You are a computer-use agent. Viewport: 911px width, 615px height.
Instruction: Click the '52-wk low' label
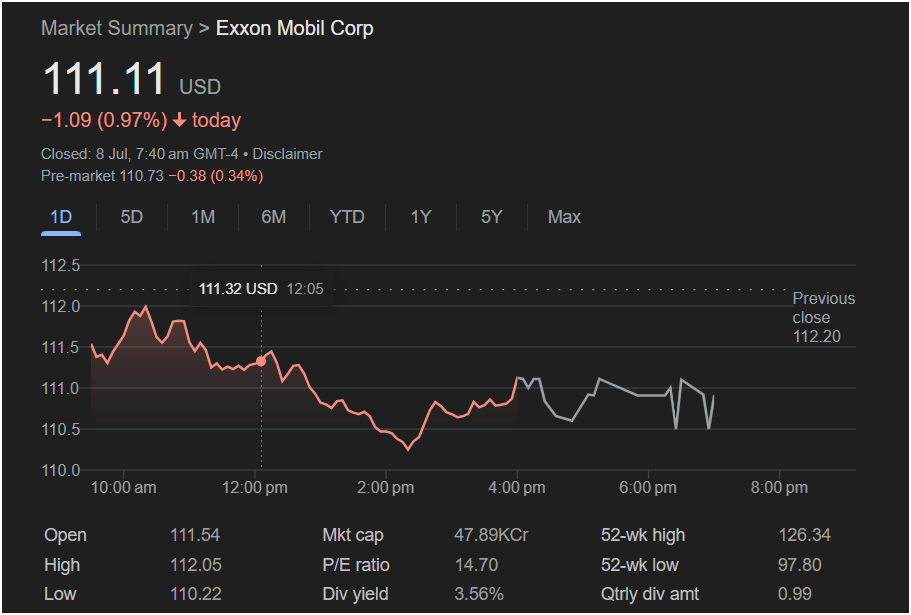pos(640,564)
